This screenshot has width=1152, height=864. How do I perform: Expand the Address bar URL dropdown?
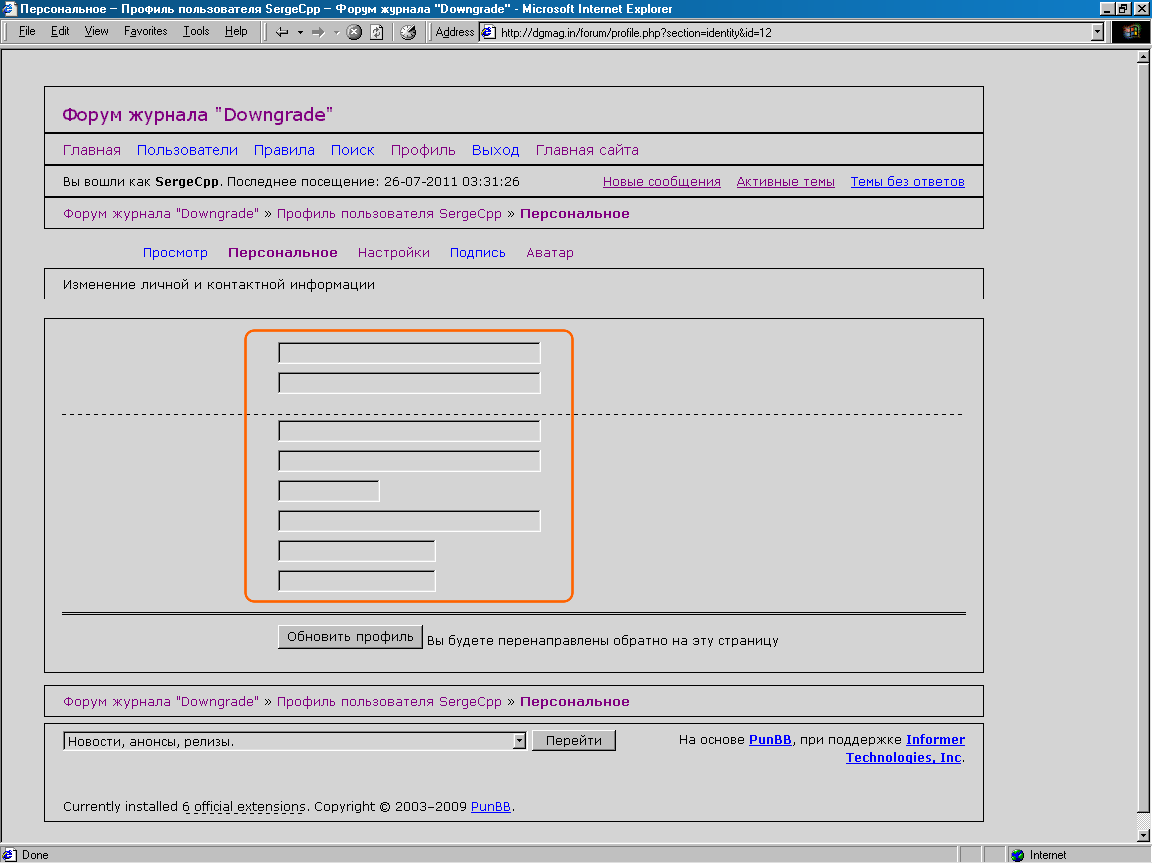pos(1097,32)
